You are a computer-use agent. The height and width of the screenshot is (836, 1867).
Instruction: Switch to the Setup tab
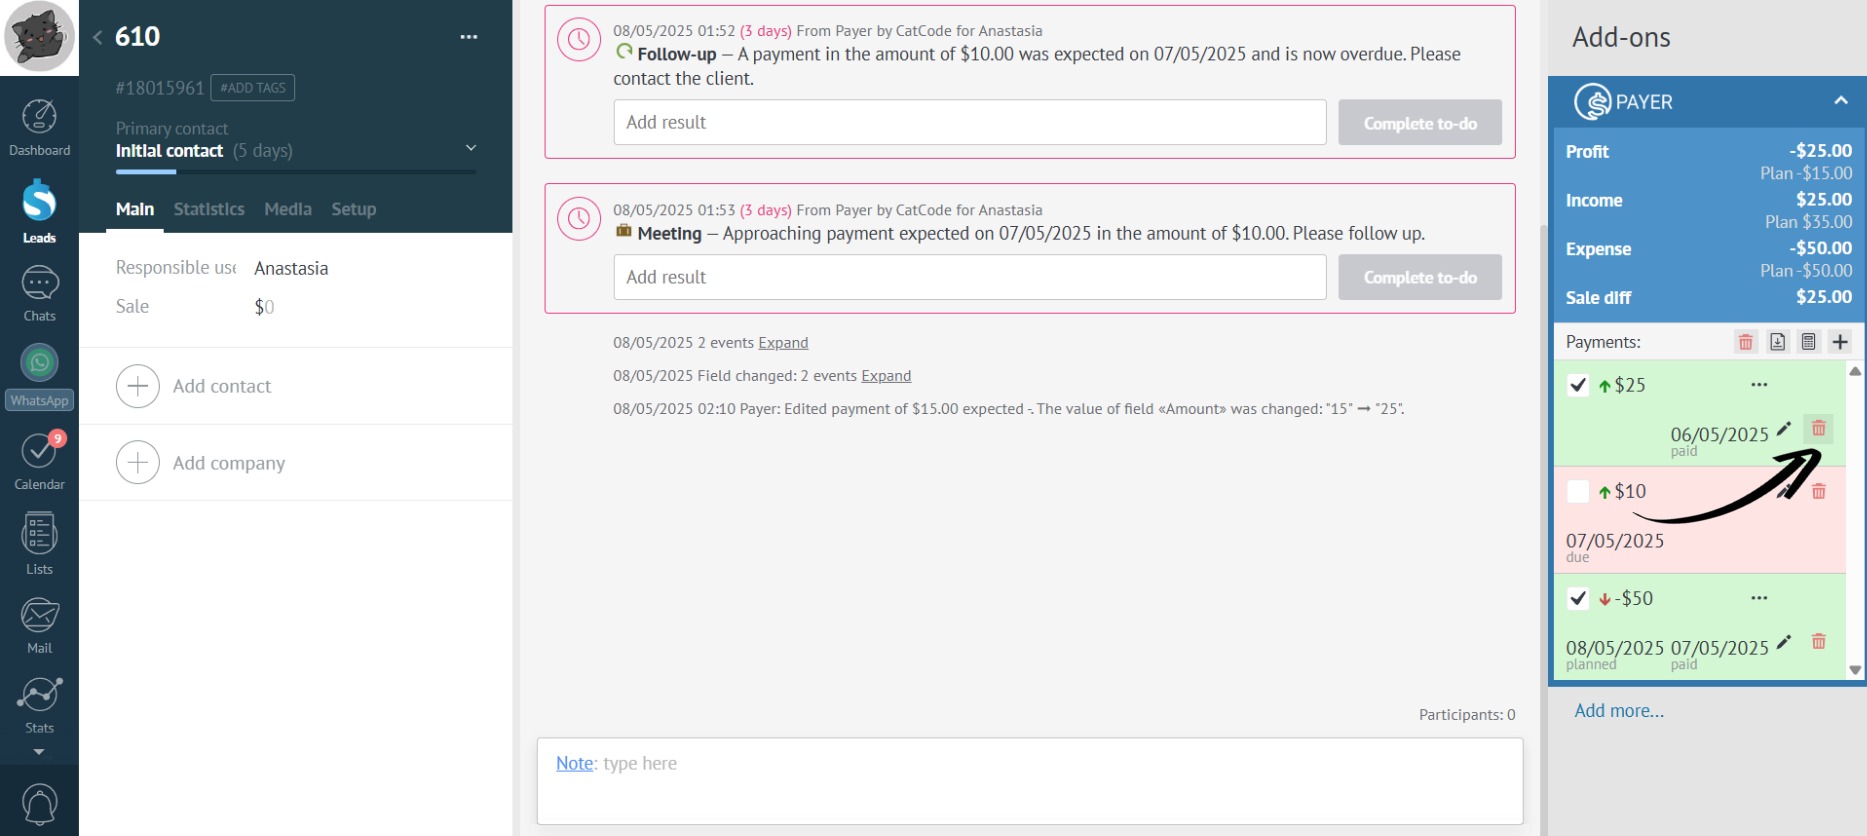(353, 209)
